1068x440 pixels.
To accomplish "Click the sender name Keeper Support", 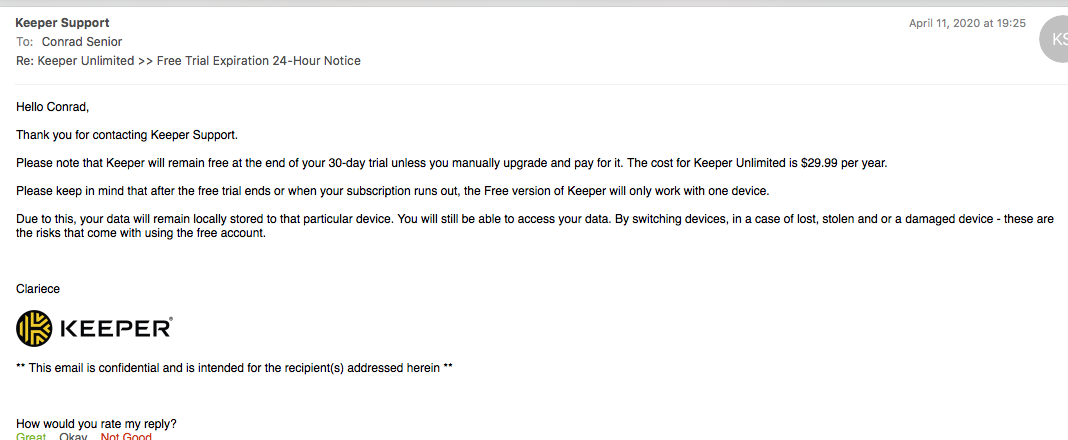I will [62, 23].
